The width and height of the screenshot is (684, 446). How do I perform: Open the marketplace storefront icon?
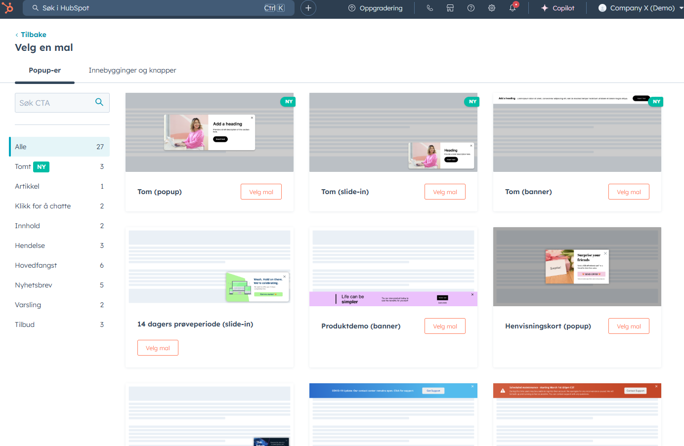pyautogui.click(x=450, y=8)
